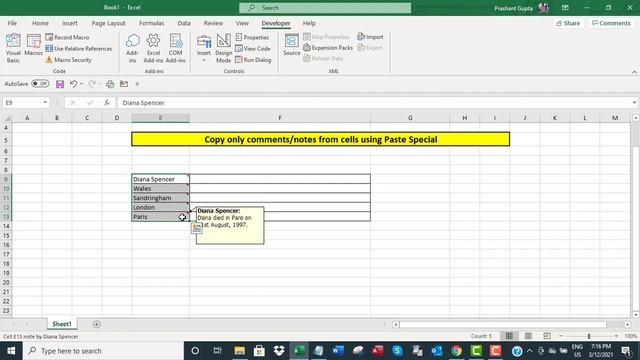Click the Select All corner triangle
The image size is (640, 360).
click(7, 118)
